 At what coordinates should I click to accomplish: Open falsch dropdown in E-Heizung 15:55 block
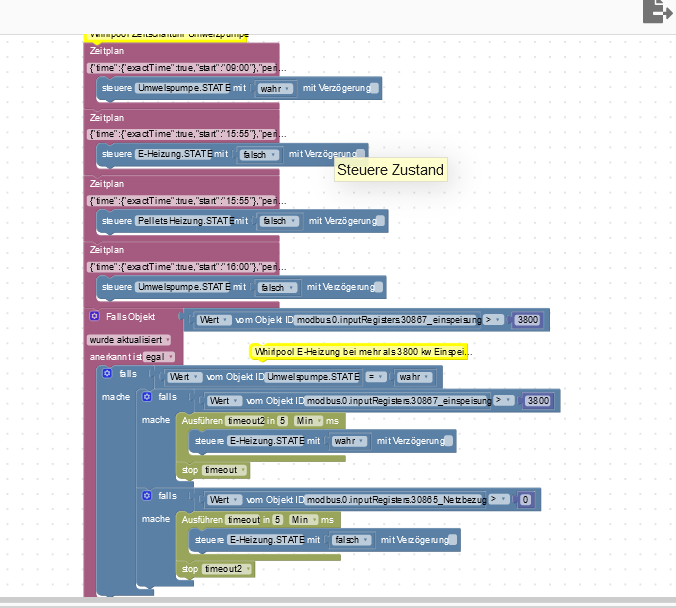[260, 154]
